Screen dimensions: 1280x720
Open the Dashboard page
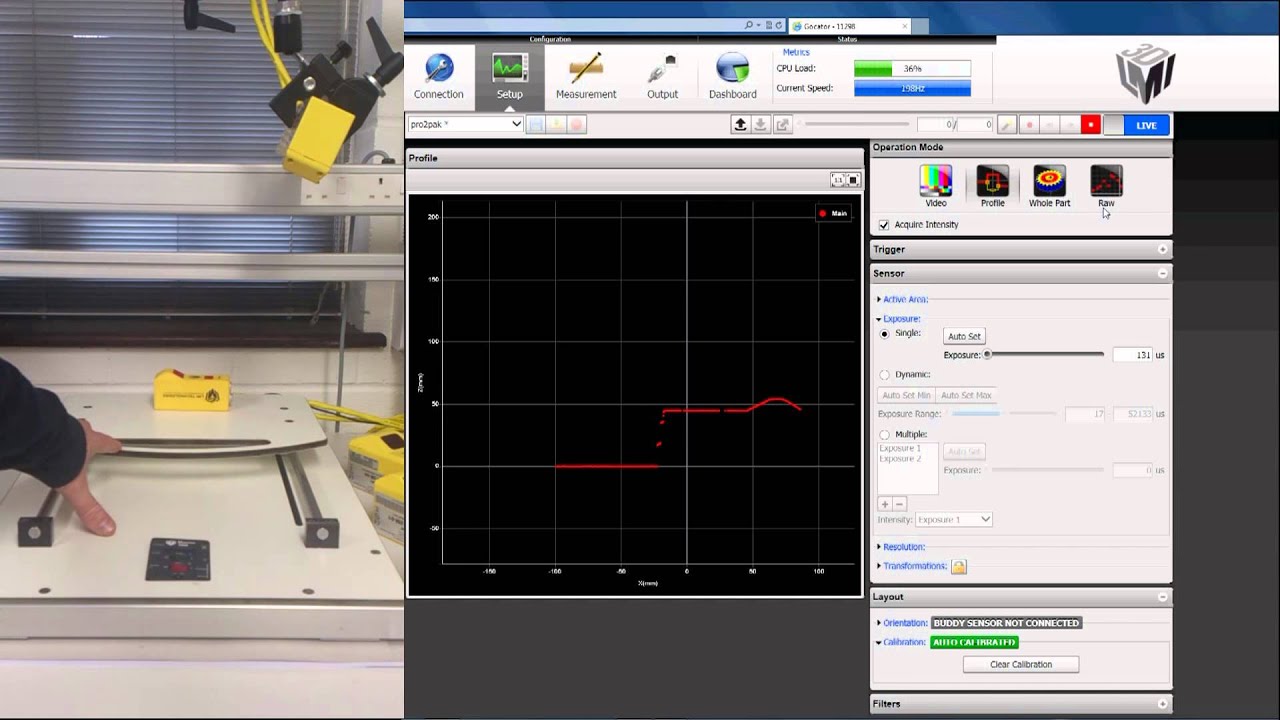[x=733, y=78]
